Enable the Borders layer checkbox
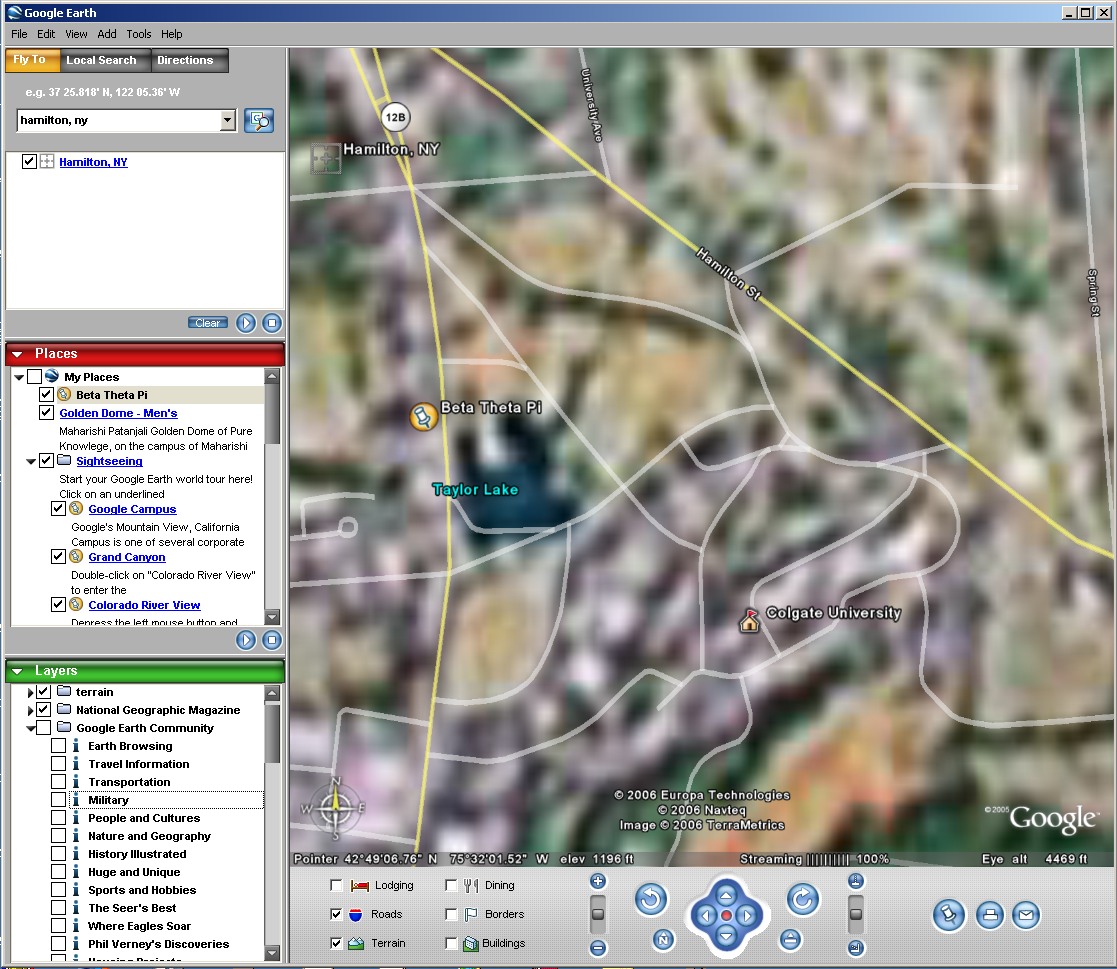 tap(450, 914)
